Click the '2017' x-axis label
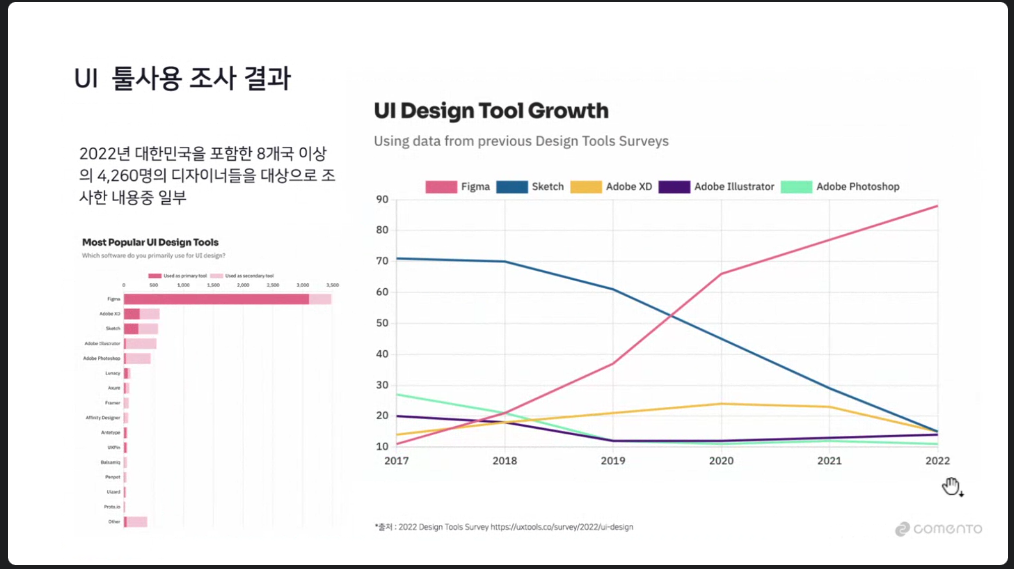 pyautogui.click(x=396, y=461)
